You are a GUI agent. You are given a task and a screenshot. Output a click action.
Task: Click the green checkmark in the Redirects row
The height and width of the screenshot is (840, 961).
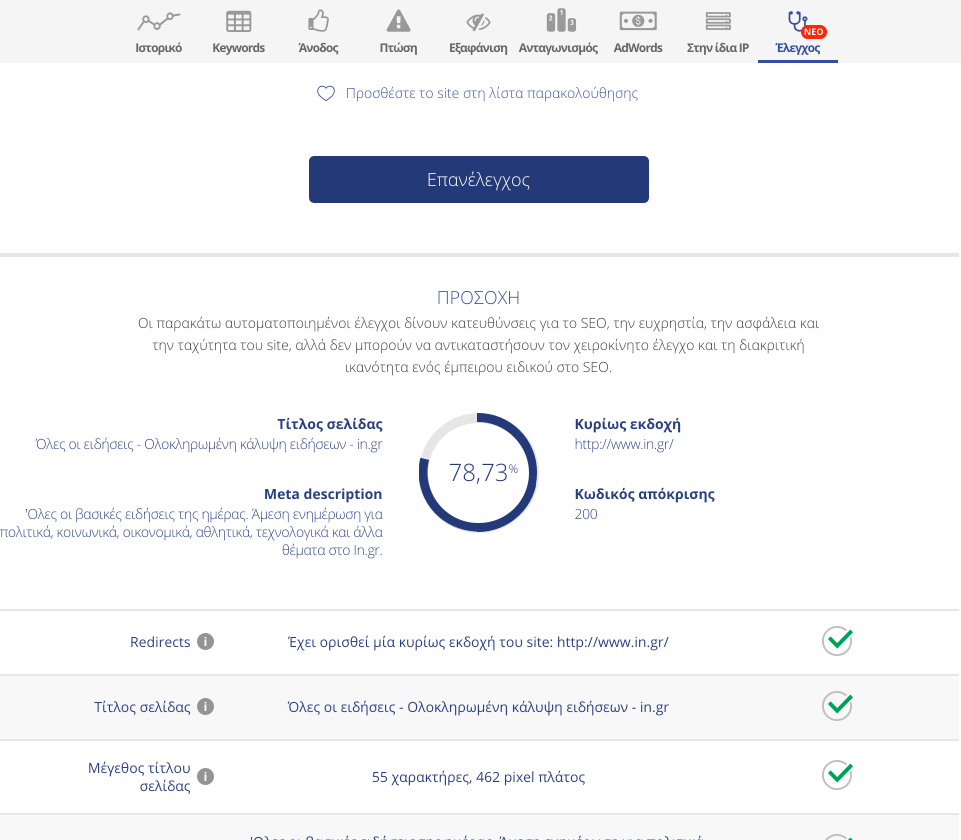coord(837,641)
